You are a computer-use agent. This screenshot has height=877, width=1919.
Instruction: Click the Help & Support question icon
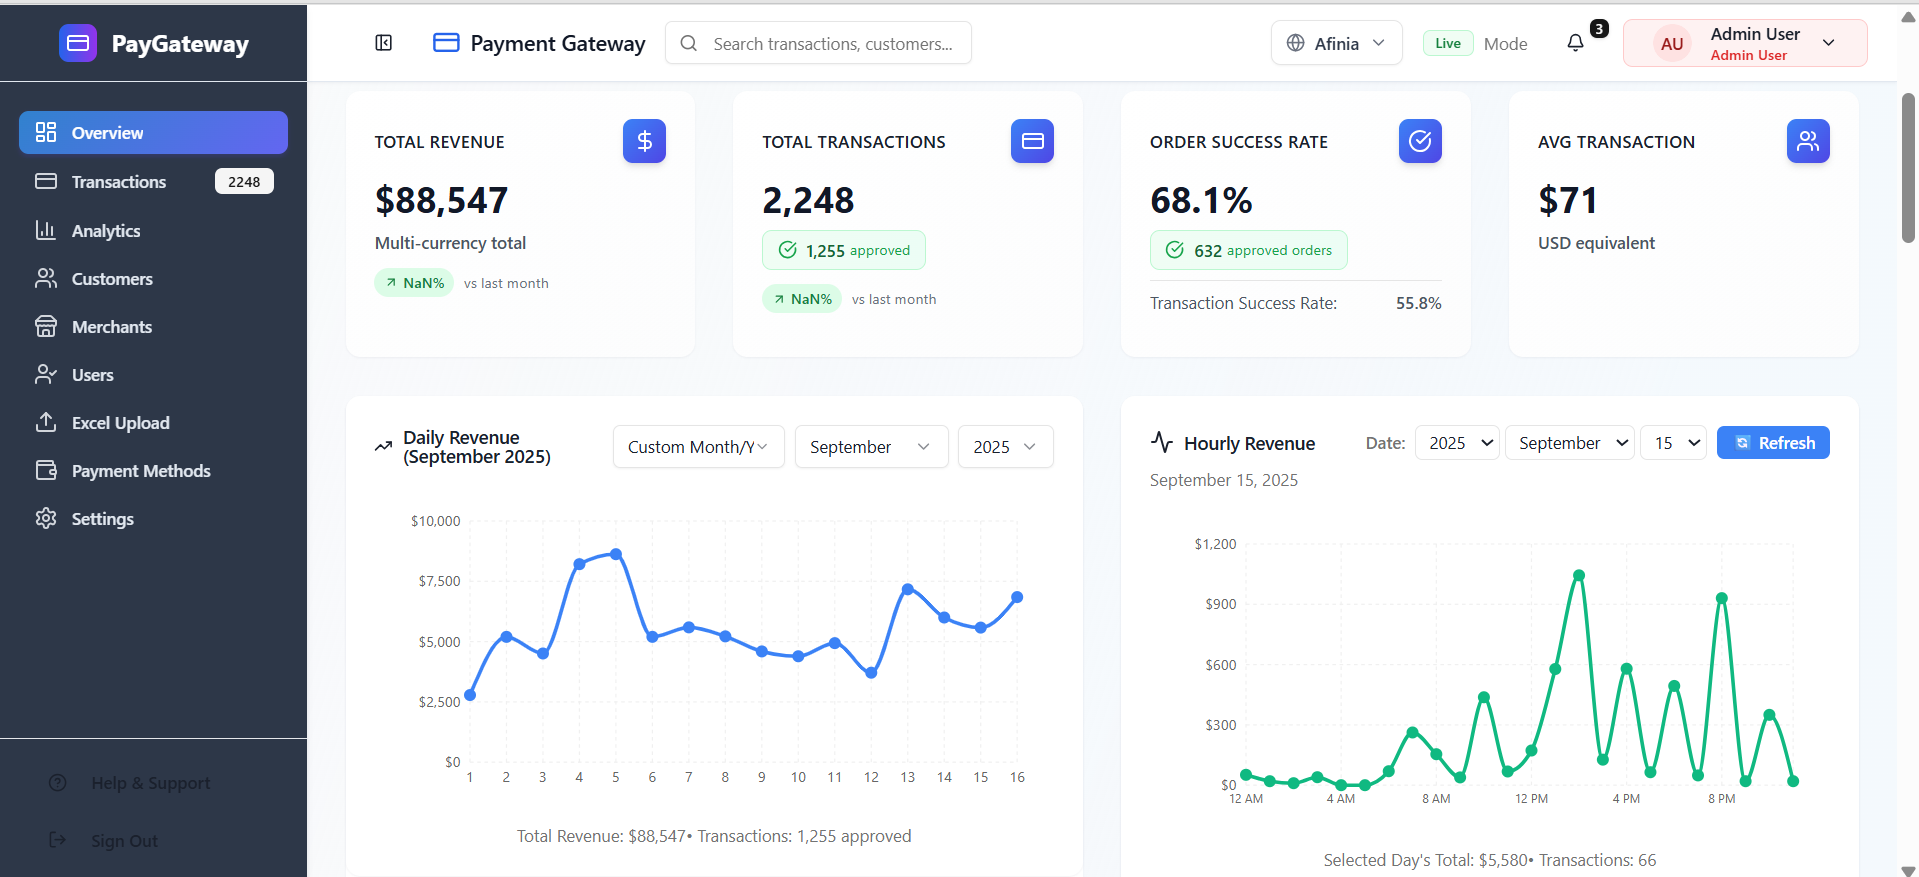click(58, 782)
